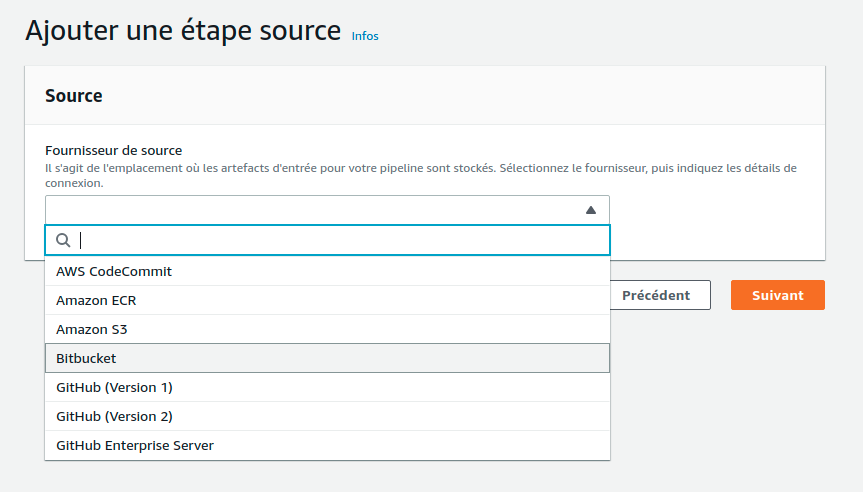Click the source provider description text
863x492 pixels.
tap(400, 168)
